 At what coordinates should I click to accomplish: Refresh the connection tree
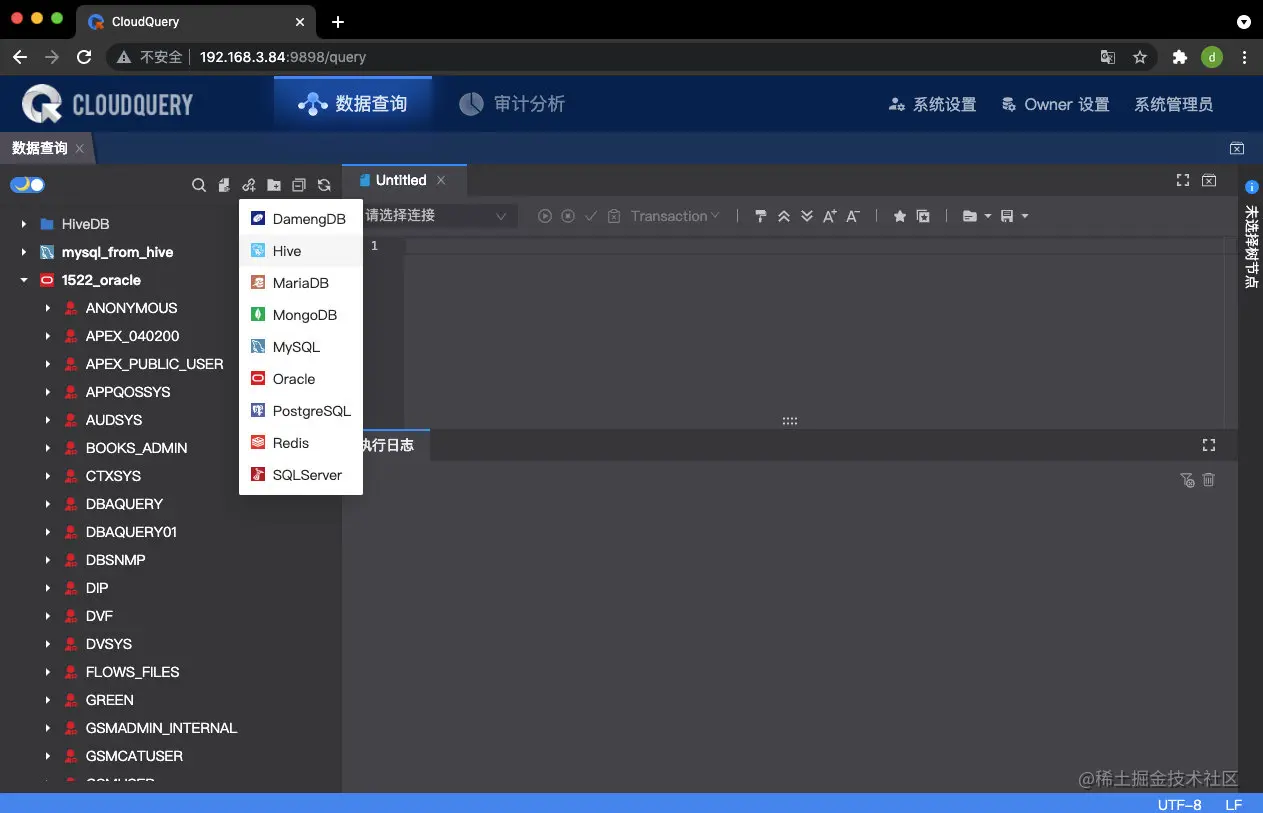coord(324,185)
